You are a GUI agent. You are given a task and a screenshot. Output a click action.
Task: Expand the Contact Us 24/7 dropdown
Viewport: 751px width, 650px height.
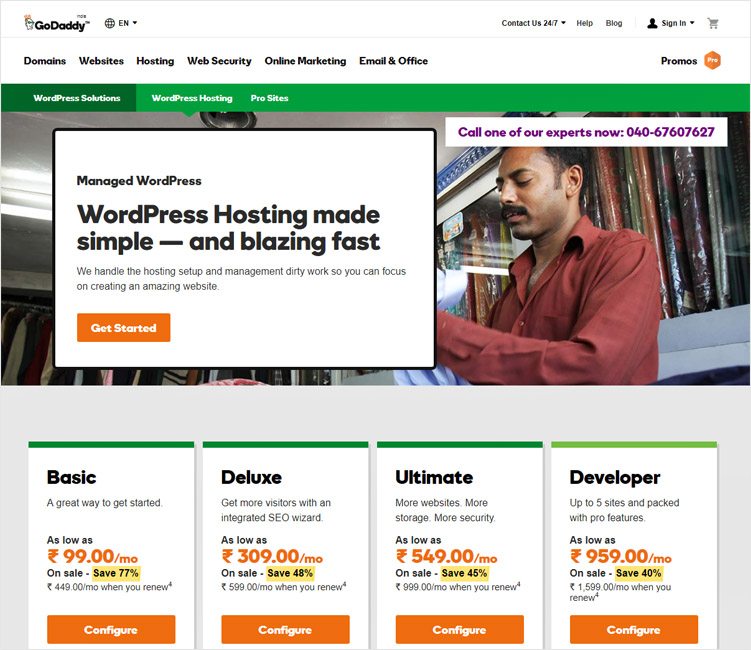click(533, 23)
